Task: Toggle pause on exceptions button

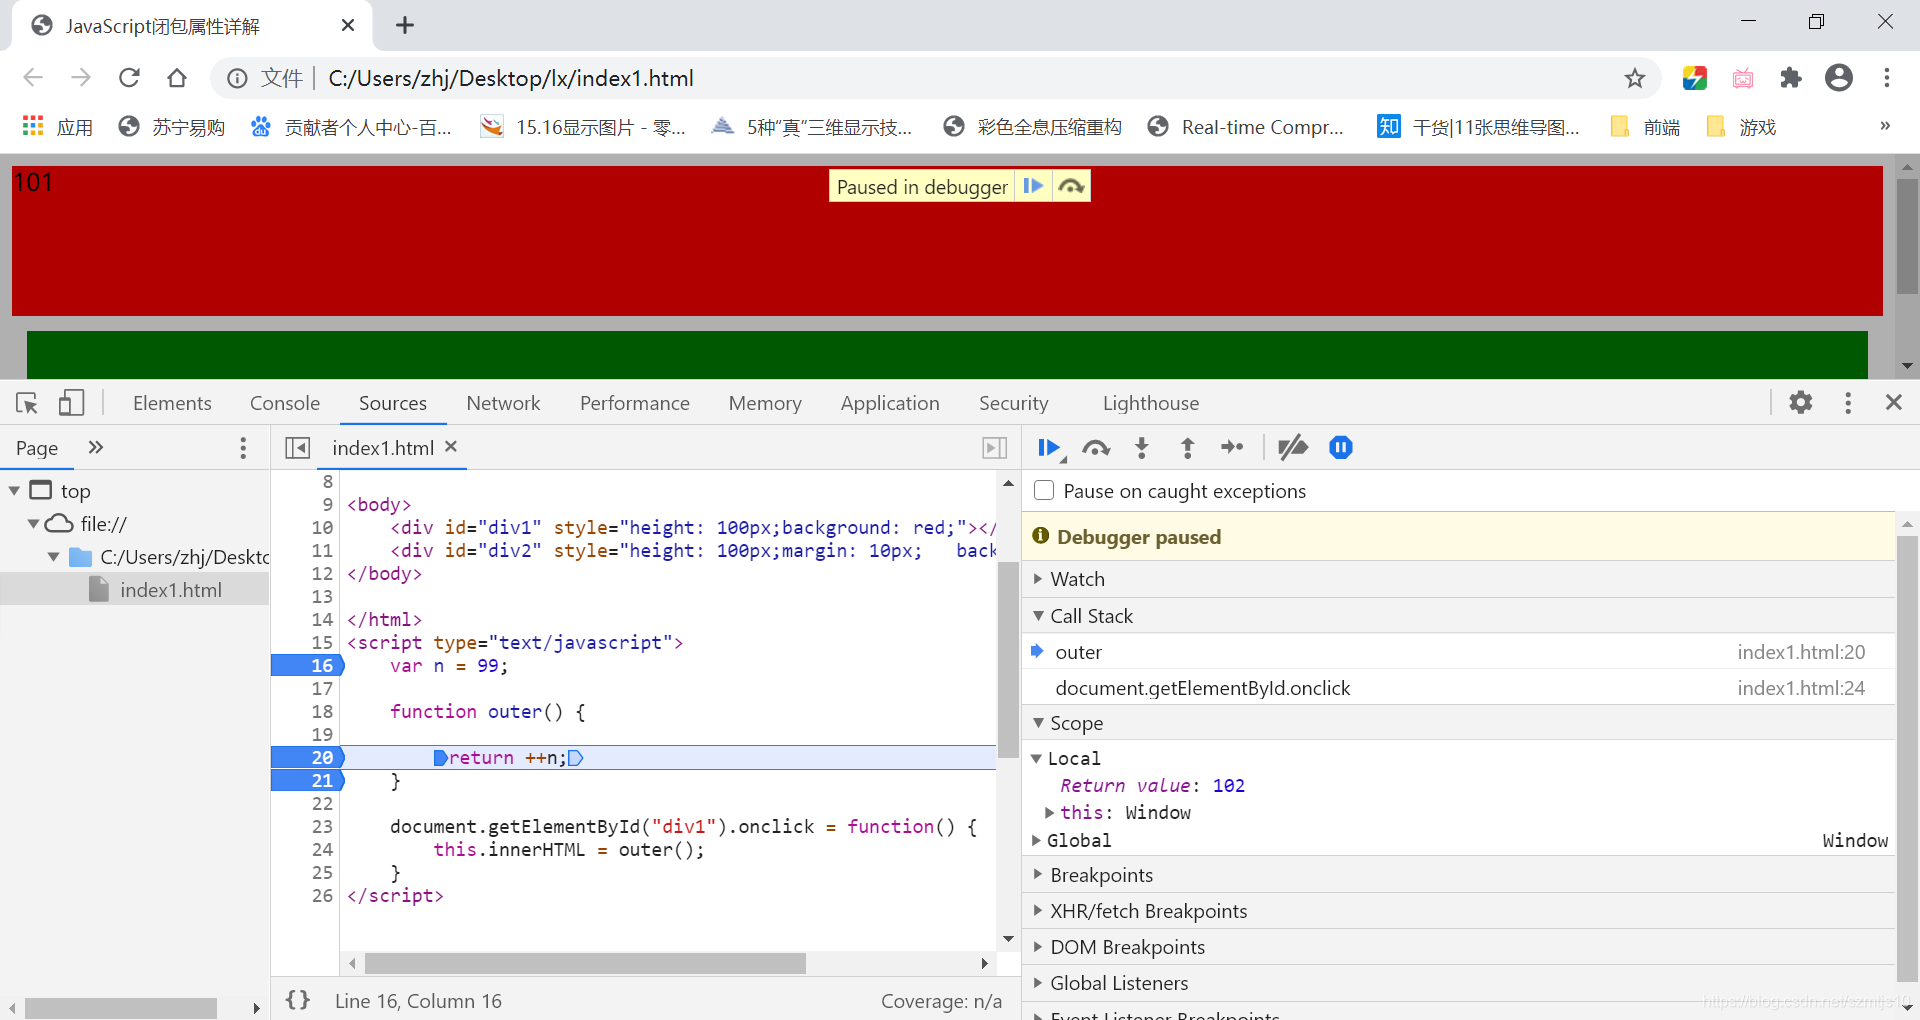Action: pos(1341,448)
